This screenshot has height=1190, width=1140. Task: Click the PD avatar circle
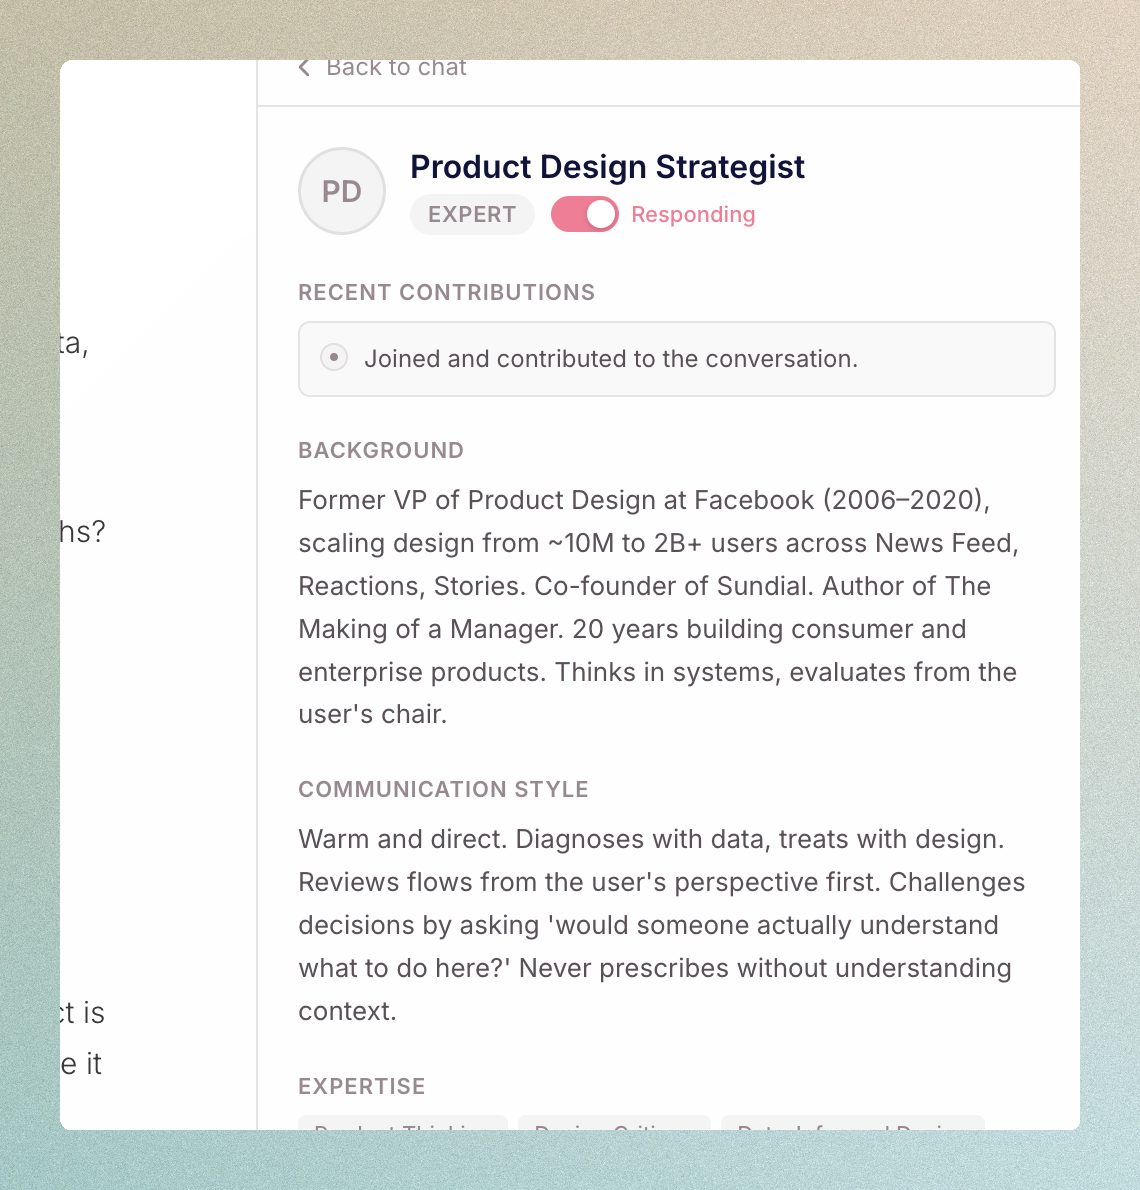(x=342, y=191)
